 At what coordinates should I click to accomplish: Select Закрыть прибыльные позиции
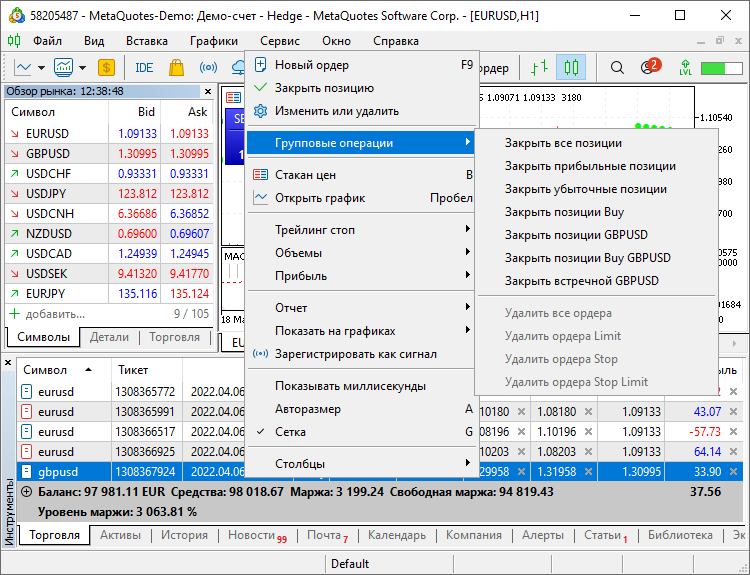[596, 166]
